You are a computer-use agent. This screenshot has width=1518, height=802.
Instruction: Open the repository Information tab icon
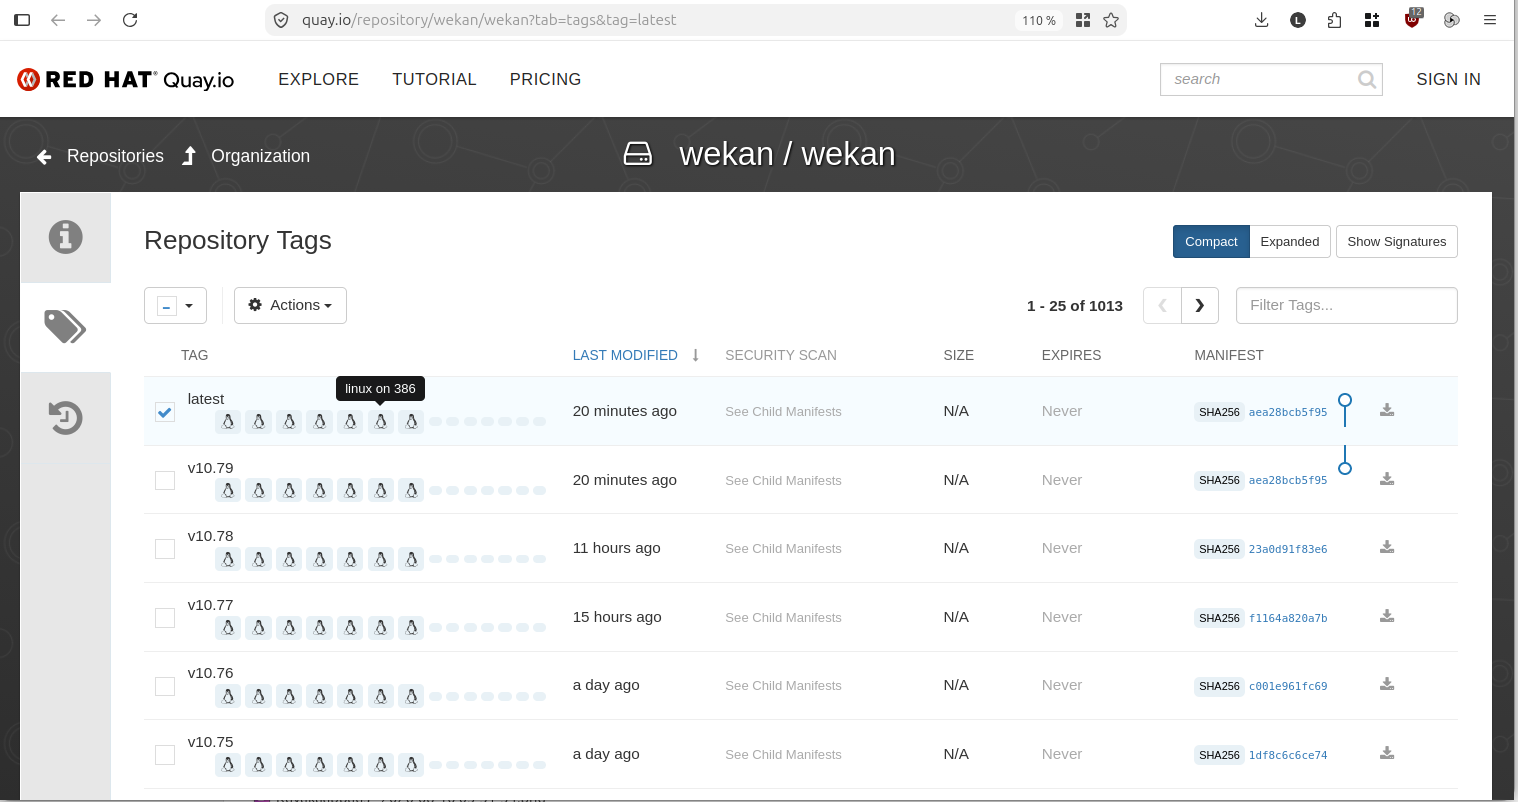click(x=66, y=237)
